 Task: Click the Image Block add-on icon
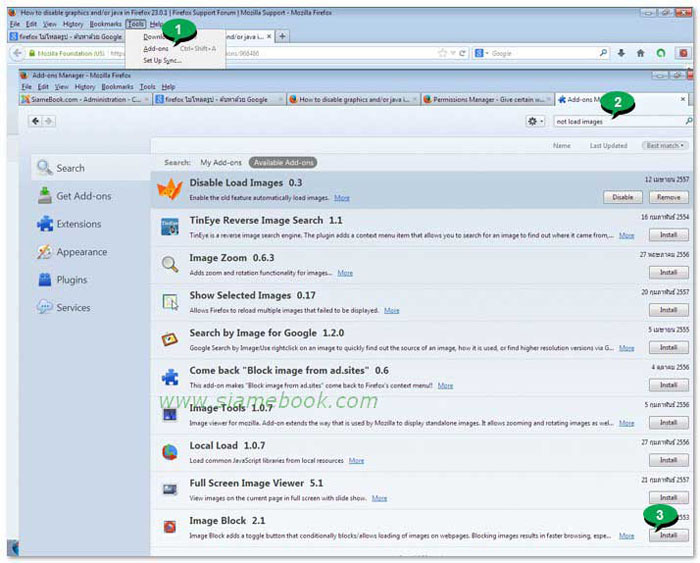(170, 527)
